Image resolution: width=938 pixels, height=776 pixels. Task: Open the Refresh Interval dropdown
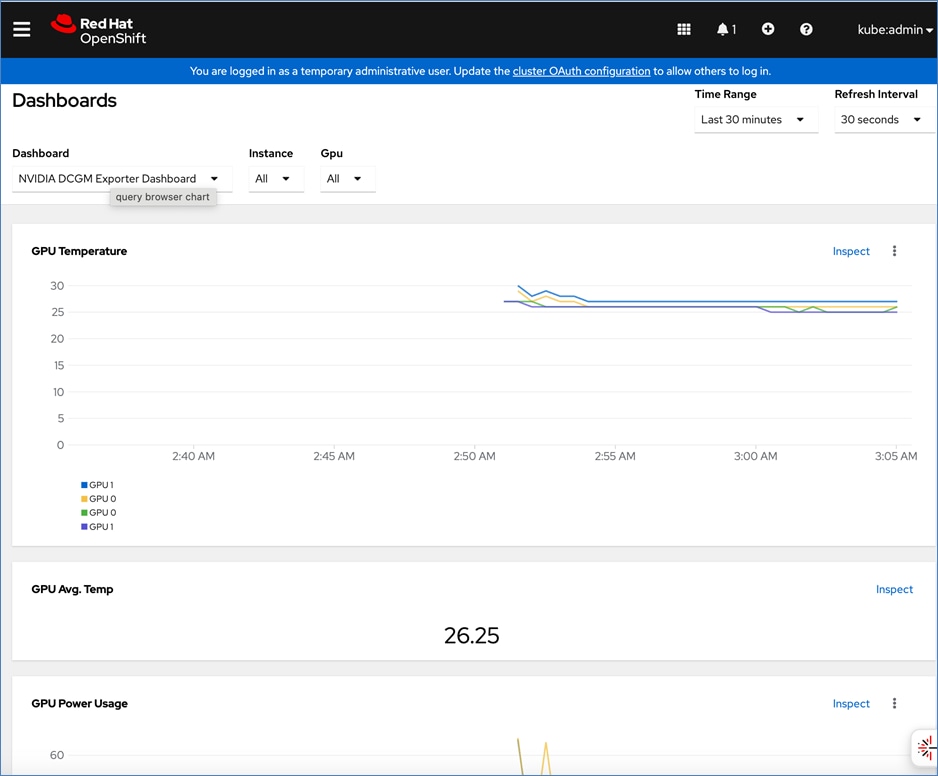pyautogui.click(x=883, y=120)
